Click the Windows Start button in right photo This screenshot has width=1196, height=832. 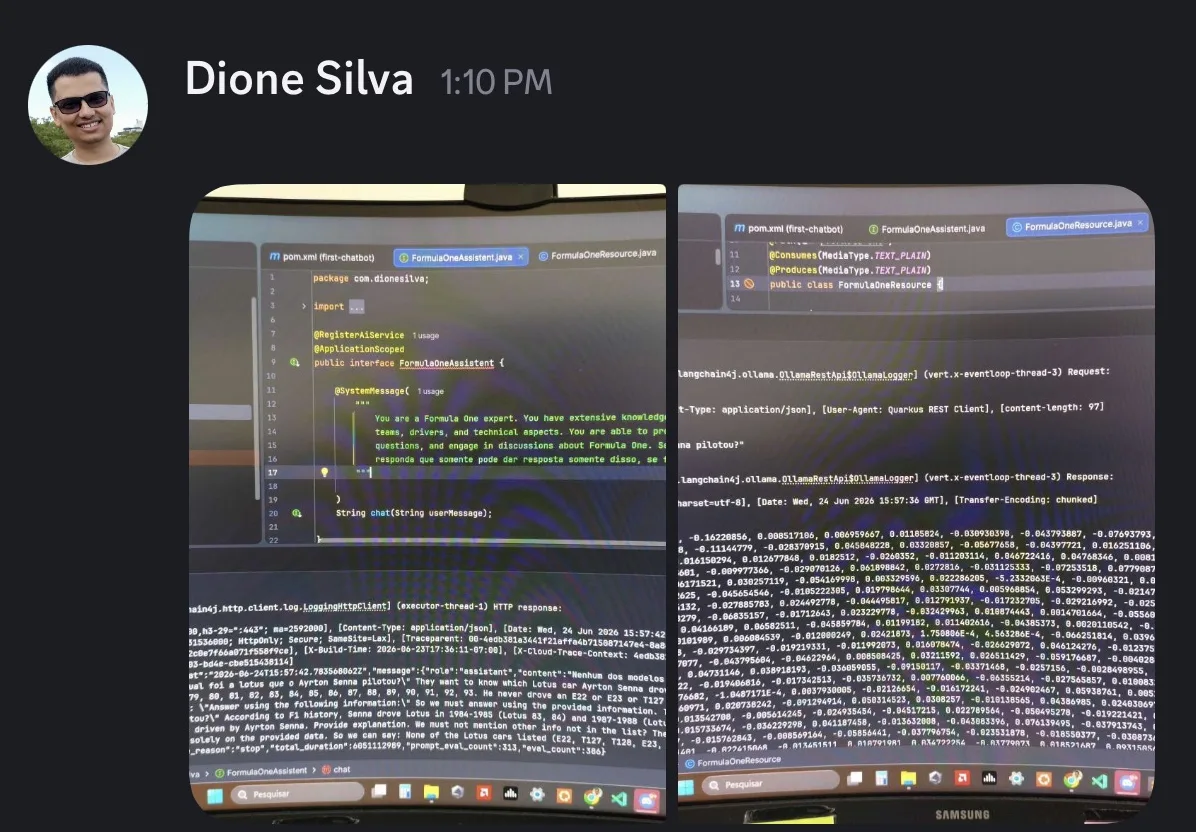pos(686,786)
